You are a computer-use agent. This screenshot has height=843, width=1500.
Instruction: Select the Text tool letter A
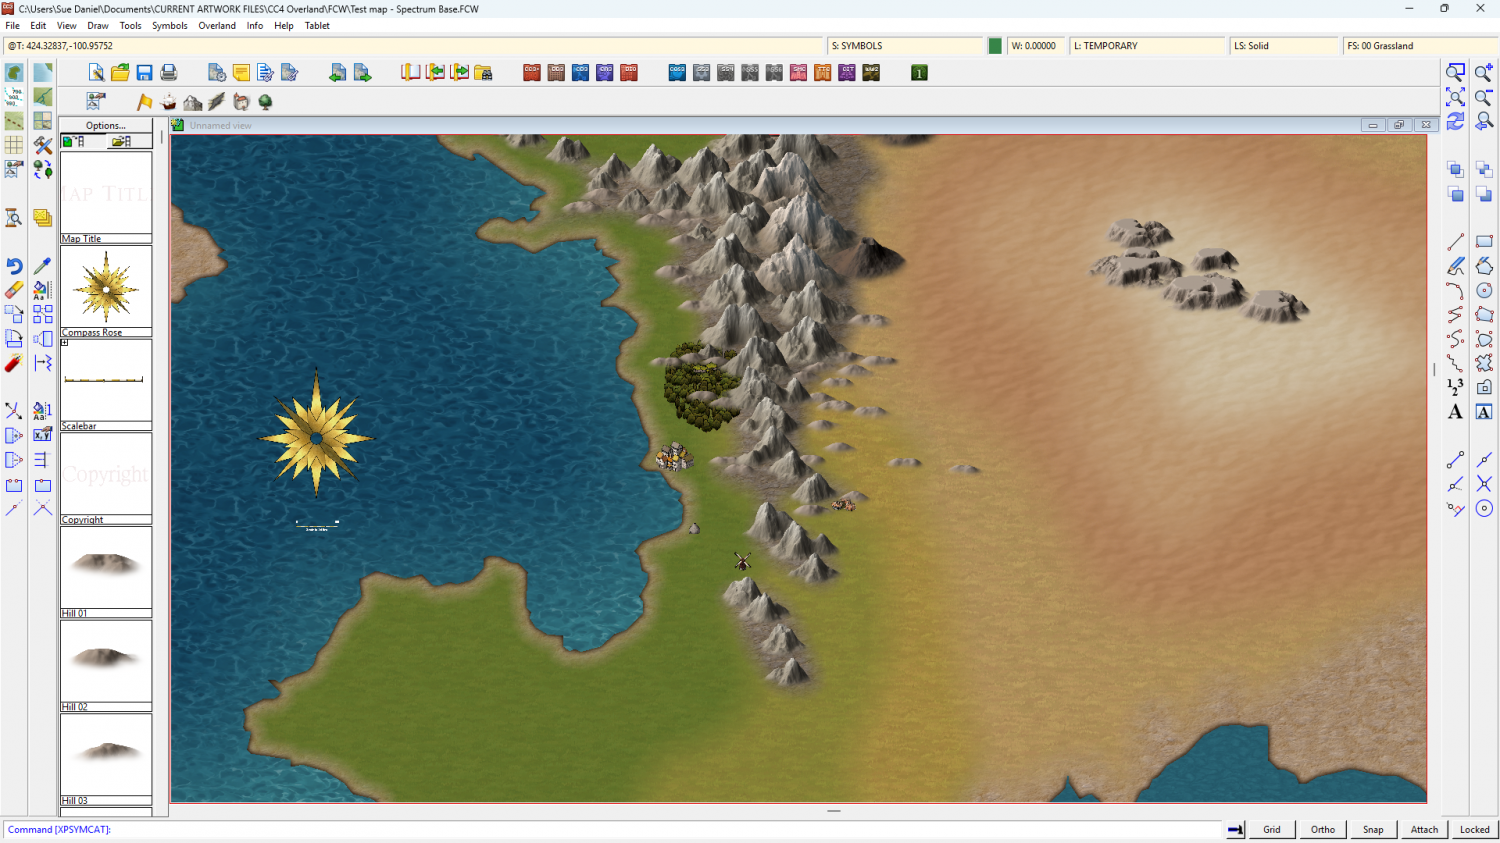(x=1455, y=412)
